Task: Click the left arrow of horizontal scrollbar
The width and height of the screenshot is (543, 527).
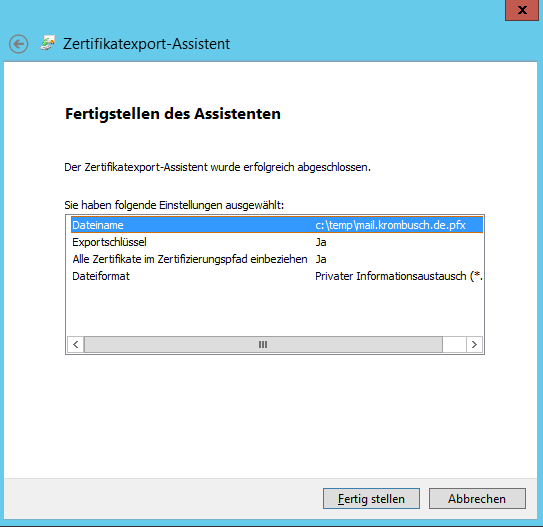Action: coord(75,345)
